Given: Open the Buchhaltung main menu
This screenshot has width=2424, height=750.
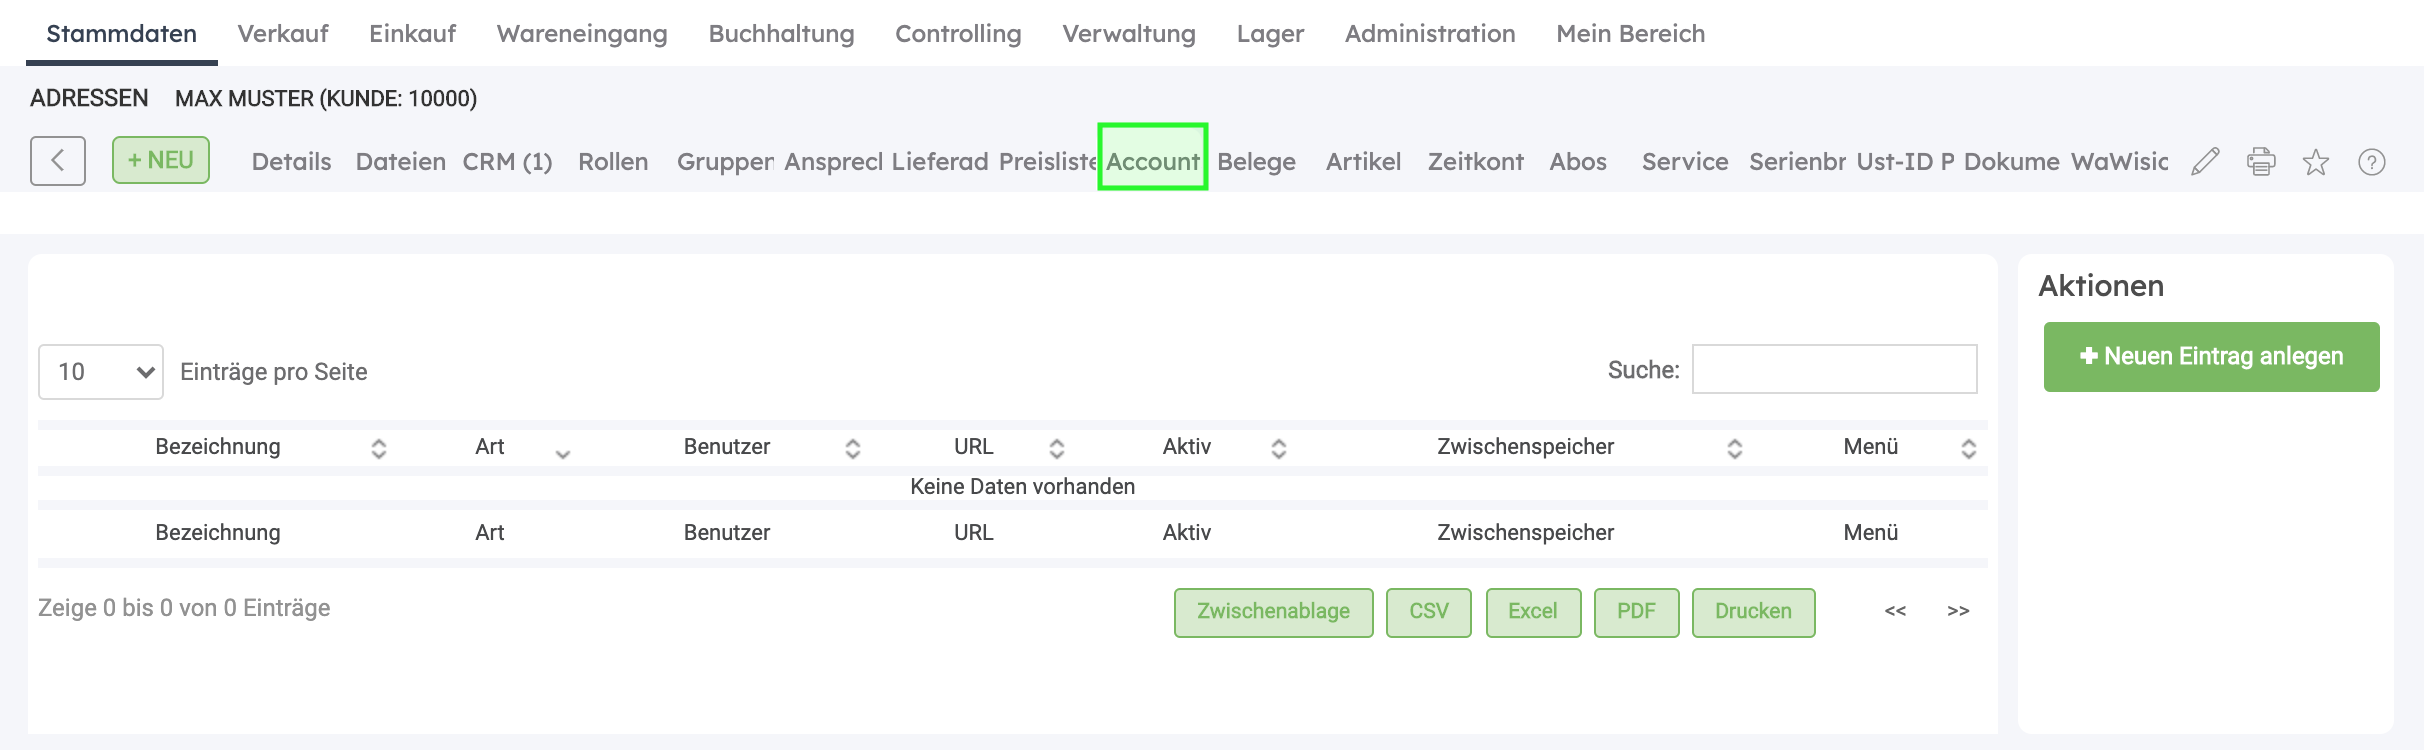Looking at the screenshot, I should (781, 34).
